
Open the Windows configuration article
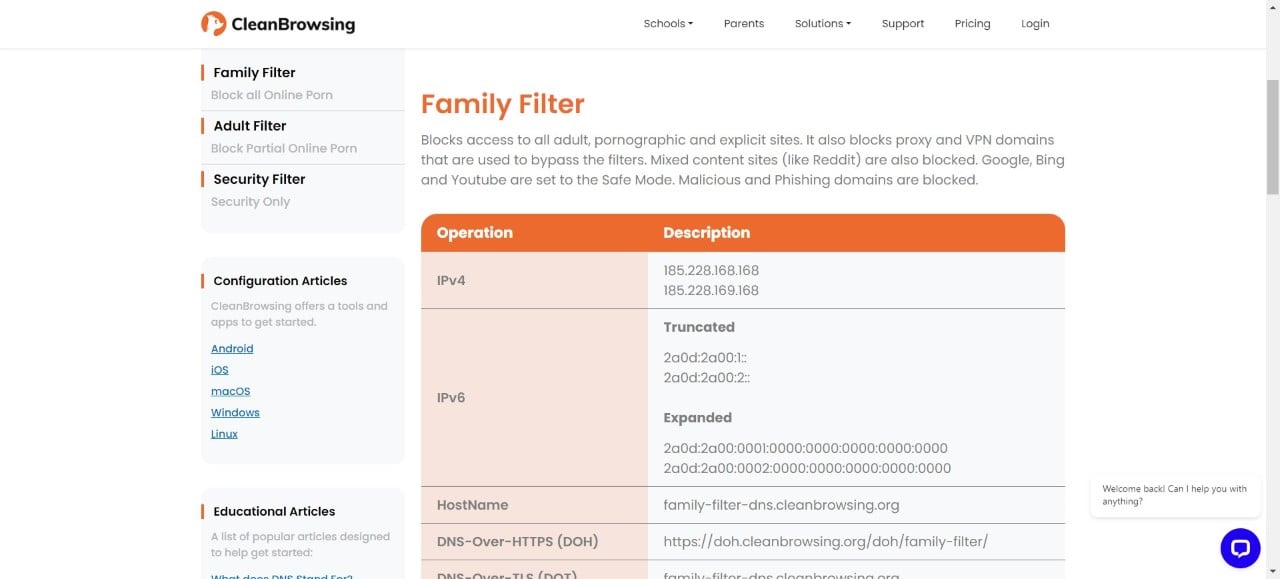pyautogui.click(x=235, y=413)
